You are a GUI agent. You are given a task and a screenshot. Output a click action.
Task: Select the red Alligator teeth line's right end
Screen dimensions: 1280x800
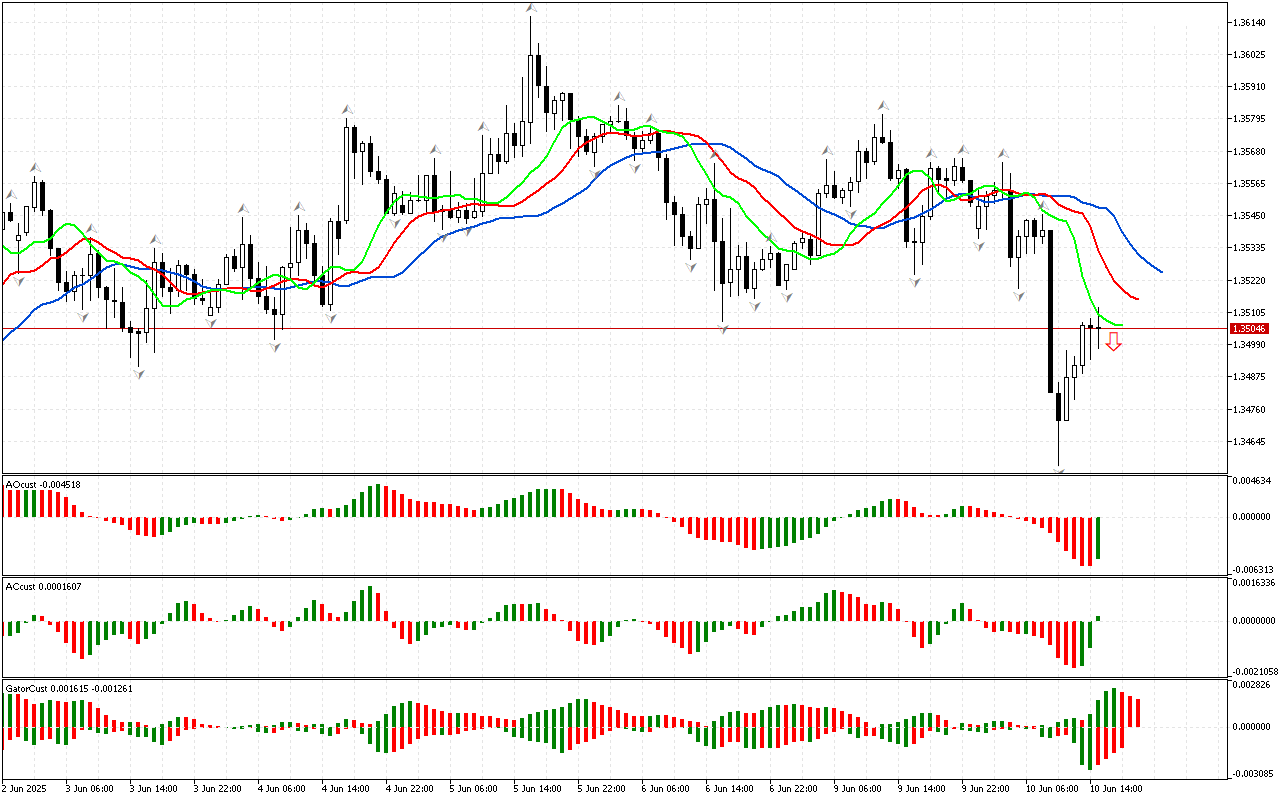(x=1137, y=298)
